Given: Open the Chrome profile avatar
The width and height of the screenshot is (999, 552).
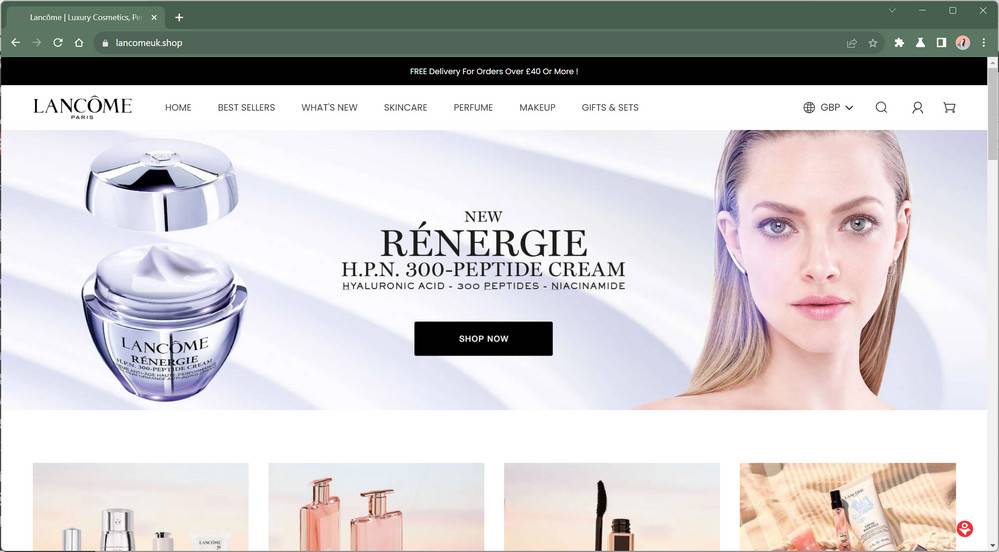Looking at the screenshot, I should pyautogui.click(x=963, y=43).
